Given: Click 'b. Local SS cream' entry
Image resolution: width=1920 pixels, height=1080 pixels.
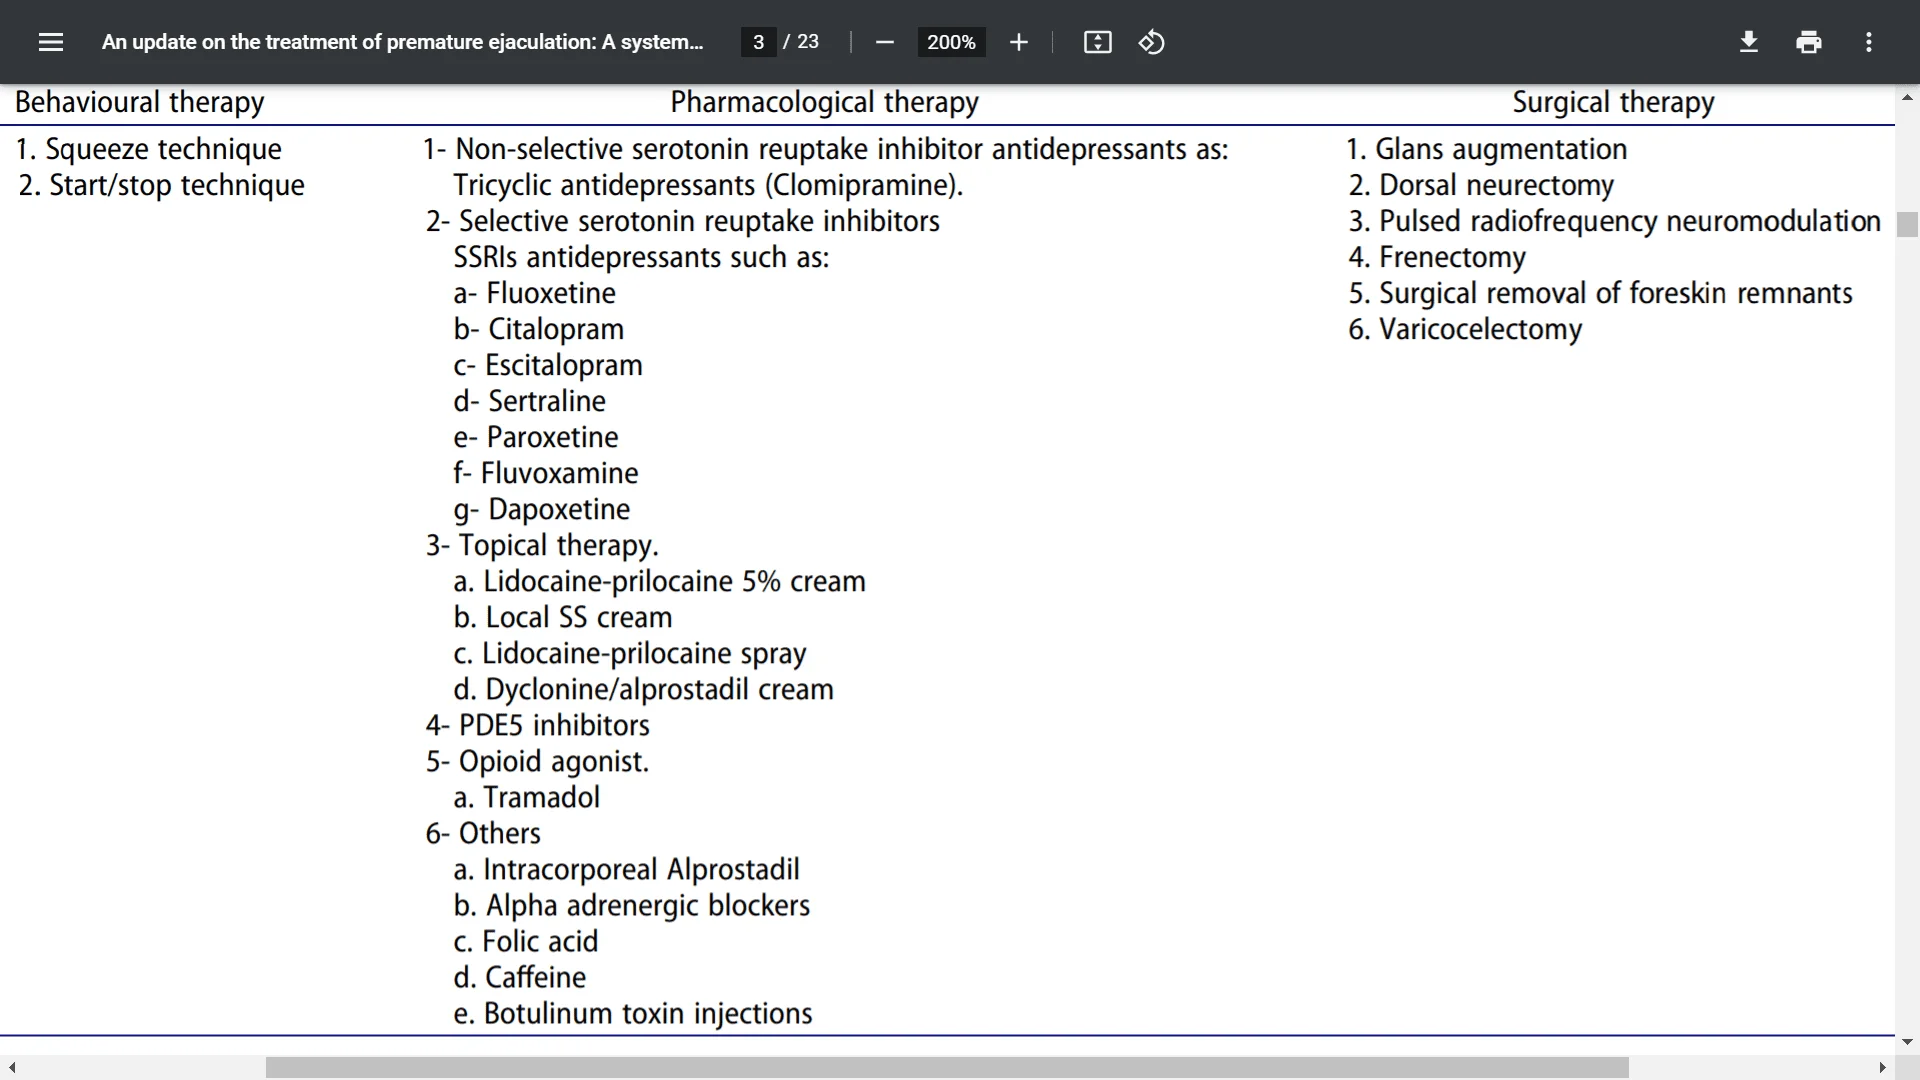Looking at the screenshot, I should pyautogui.click(x=563, y=617).
